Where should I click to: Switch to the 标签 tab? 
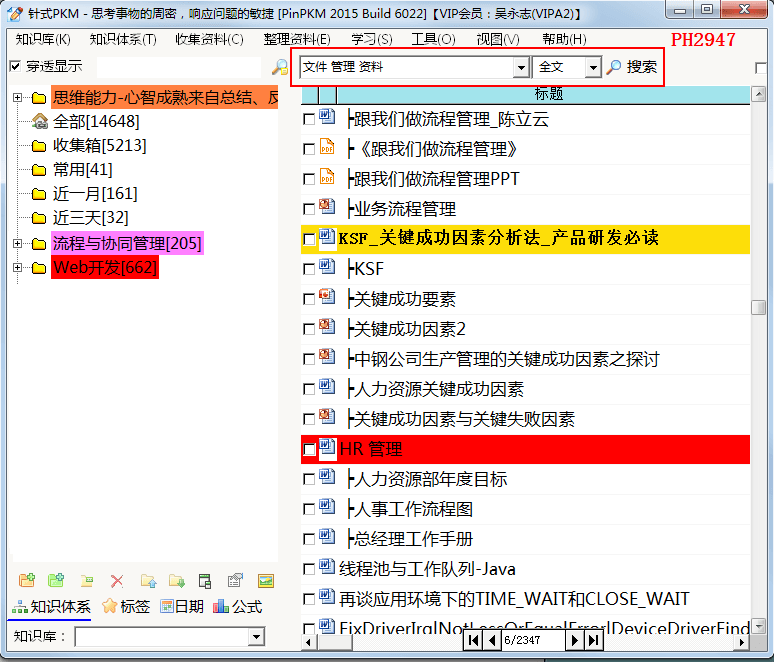pos(125,606)
